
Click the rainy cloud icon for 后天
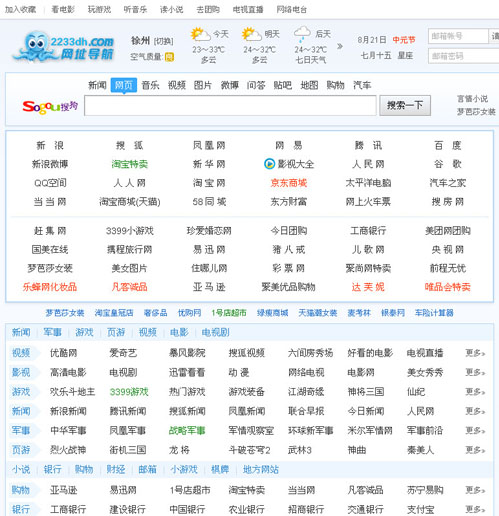(x=302, y=34)
